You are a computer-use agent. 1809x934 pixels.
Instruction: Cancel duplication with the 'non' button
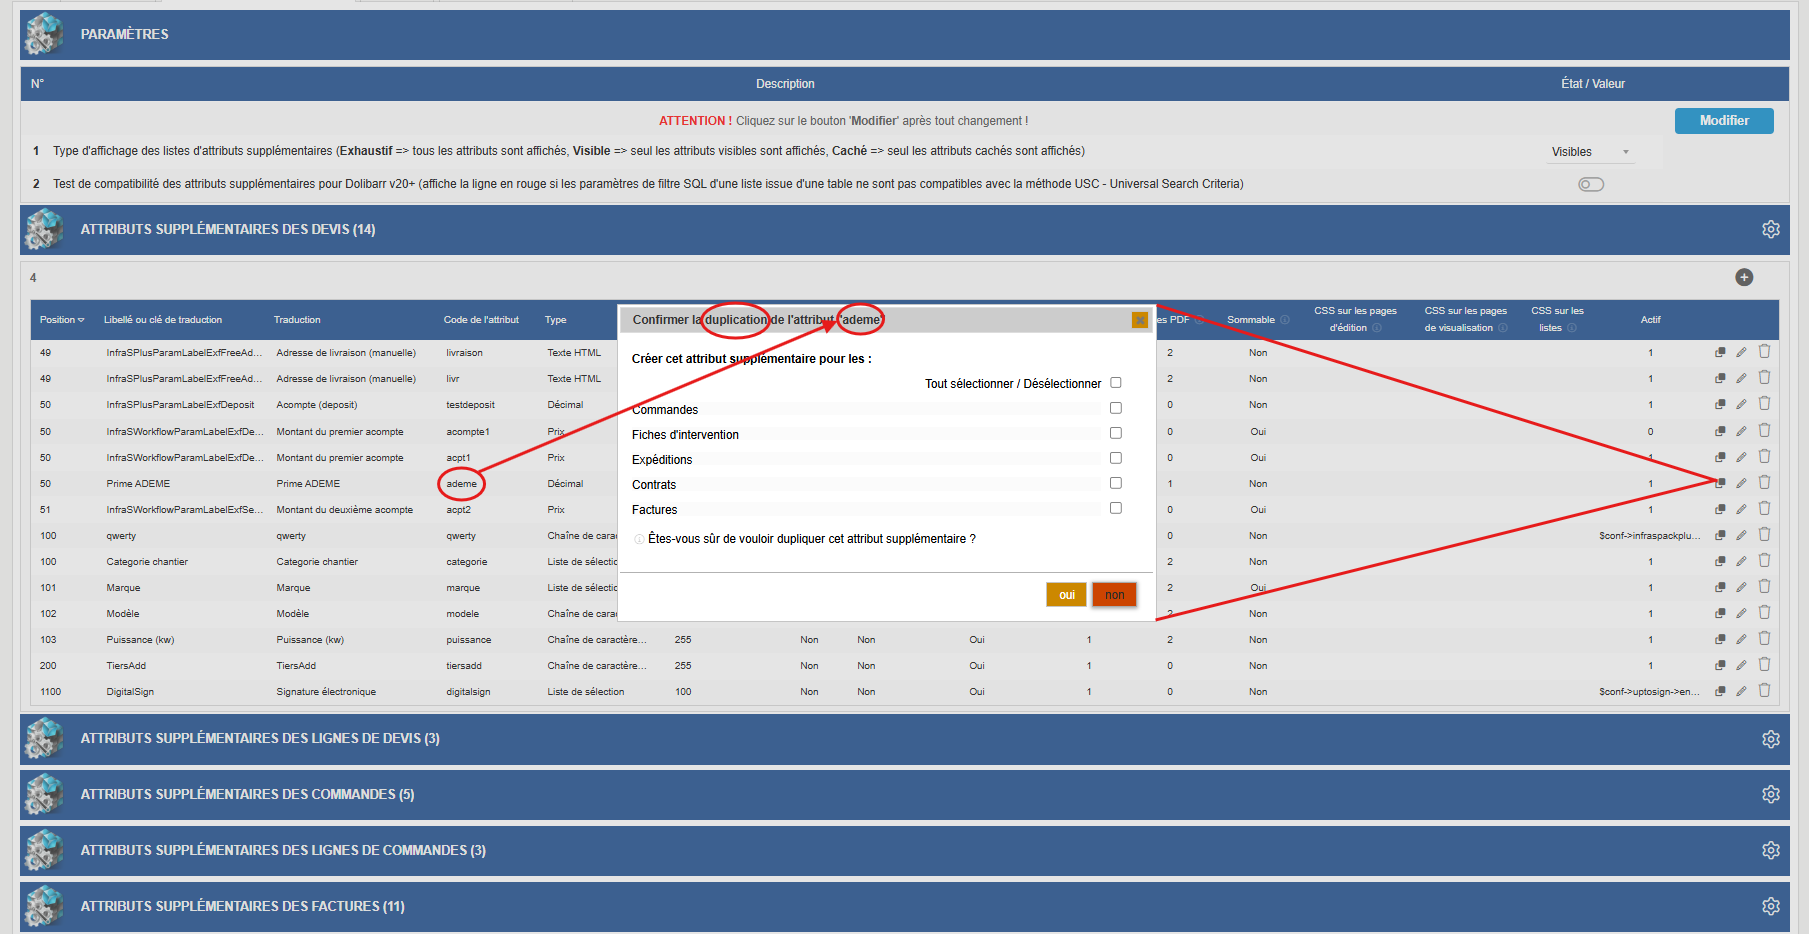(1114, 595)
